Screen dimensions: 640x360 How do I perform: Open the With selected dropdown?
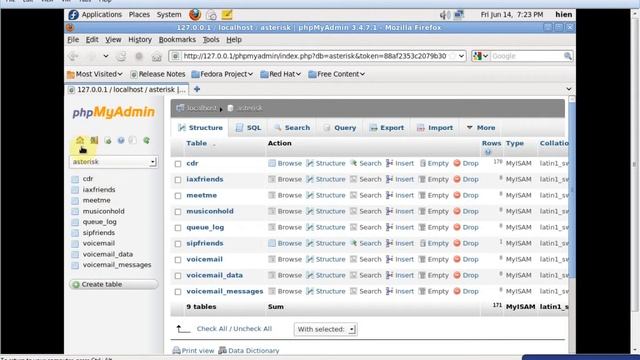pos(326,329)
